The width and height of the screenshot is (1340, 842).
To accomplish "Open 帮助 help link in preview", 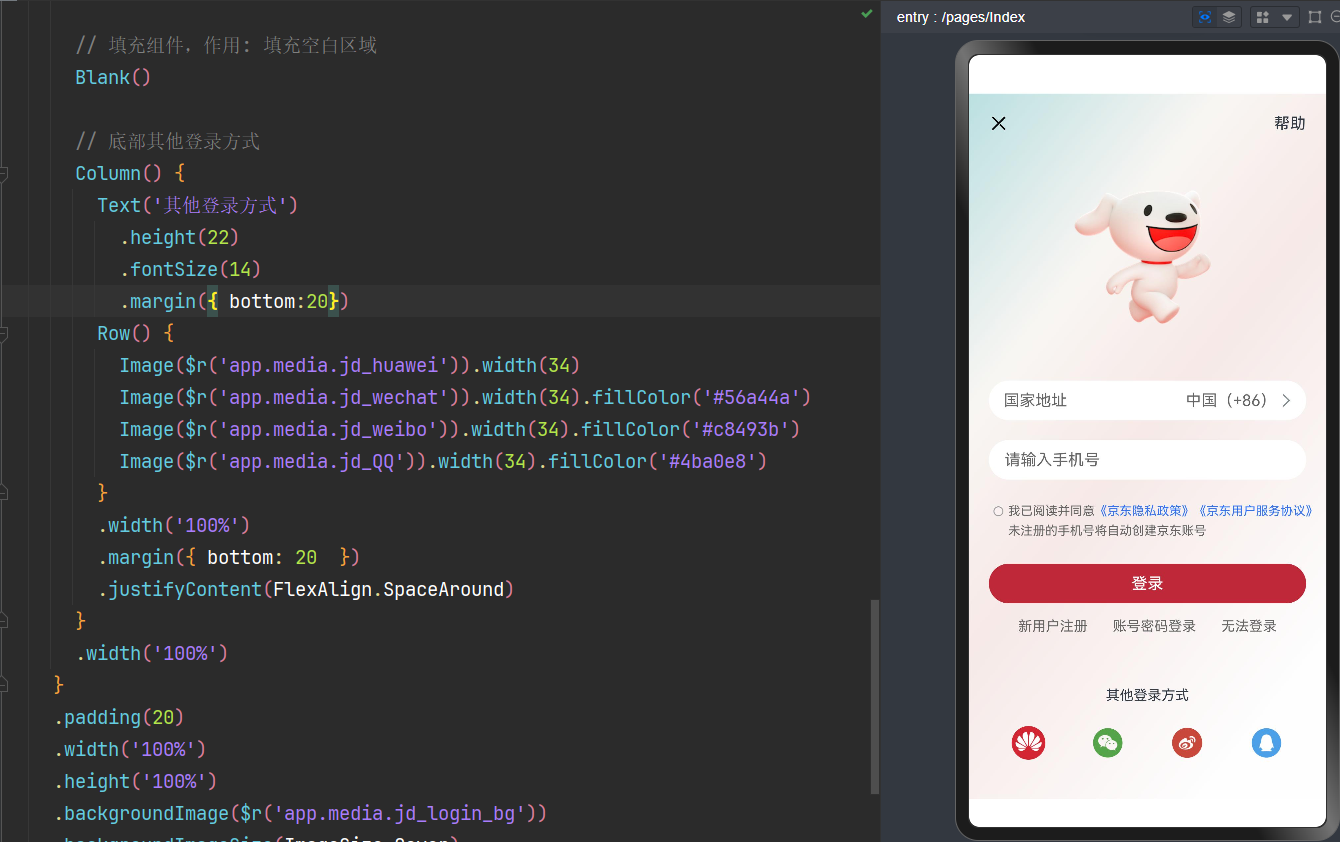I will point(1289,123).
